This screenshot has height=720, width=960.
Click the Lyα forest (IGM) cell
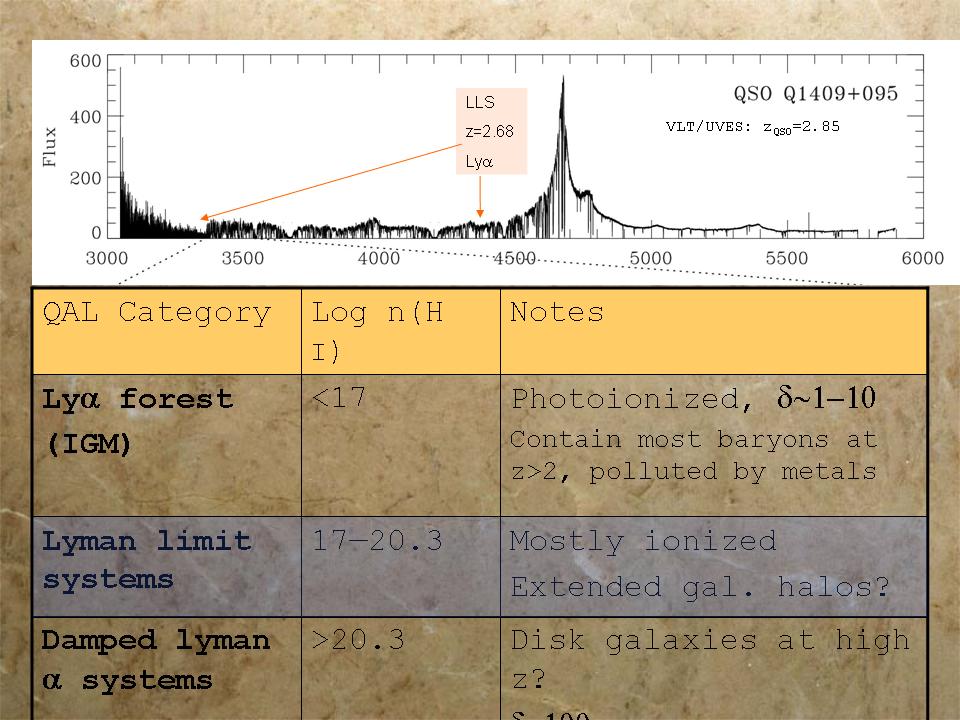137,421
